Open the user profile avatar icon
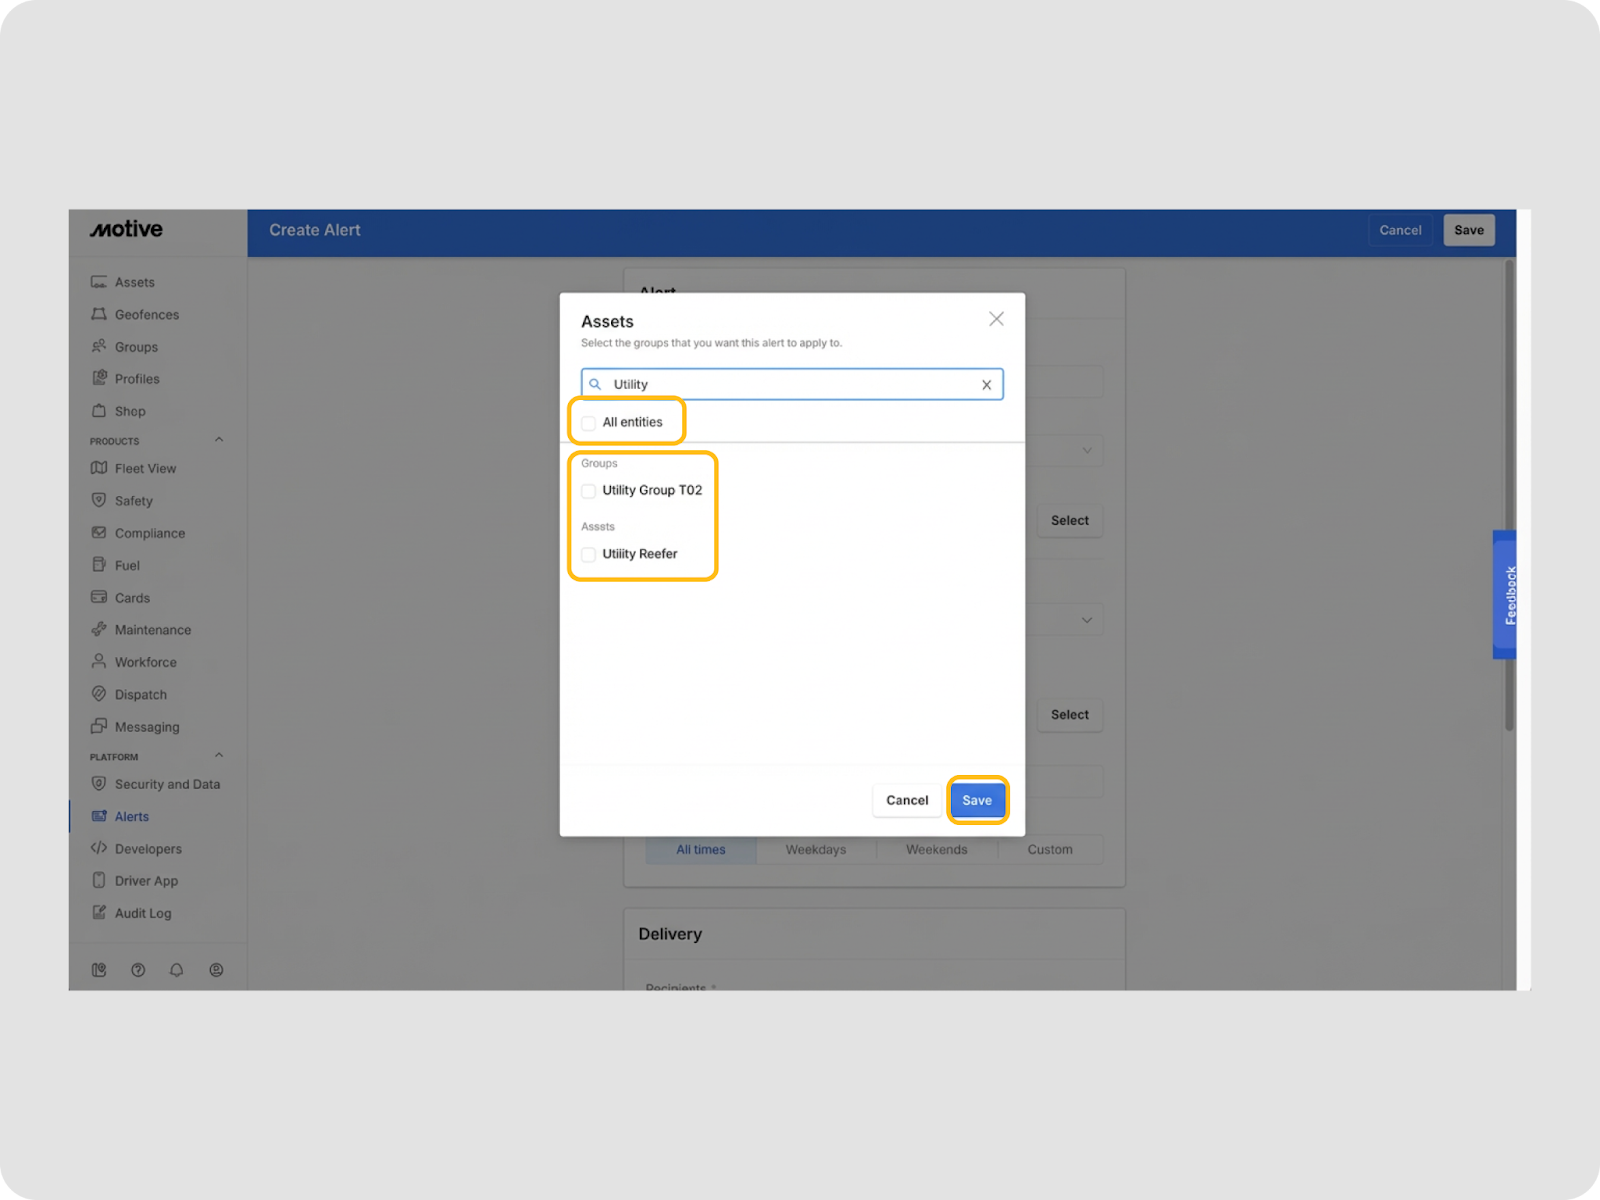This screenshot has height=1200, width=1600. point(216,970)
